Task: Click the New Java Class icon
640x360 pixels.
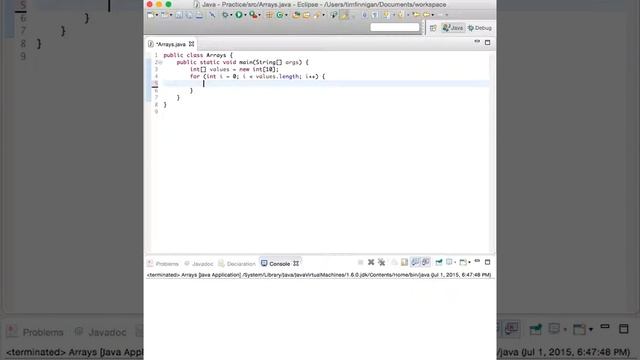Action: point(279,15)
